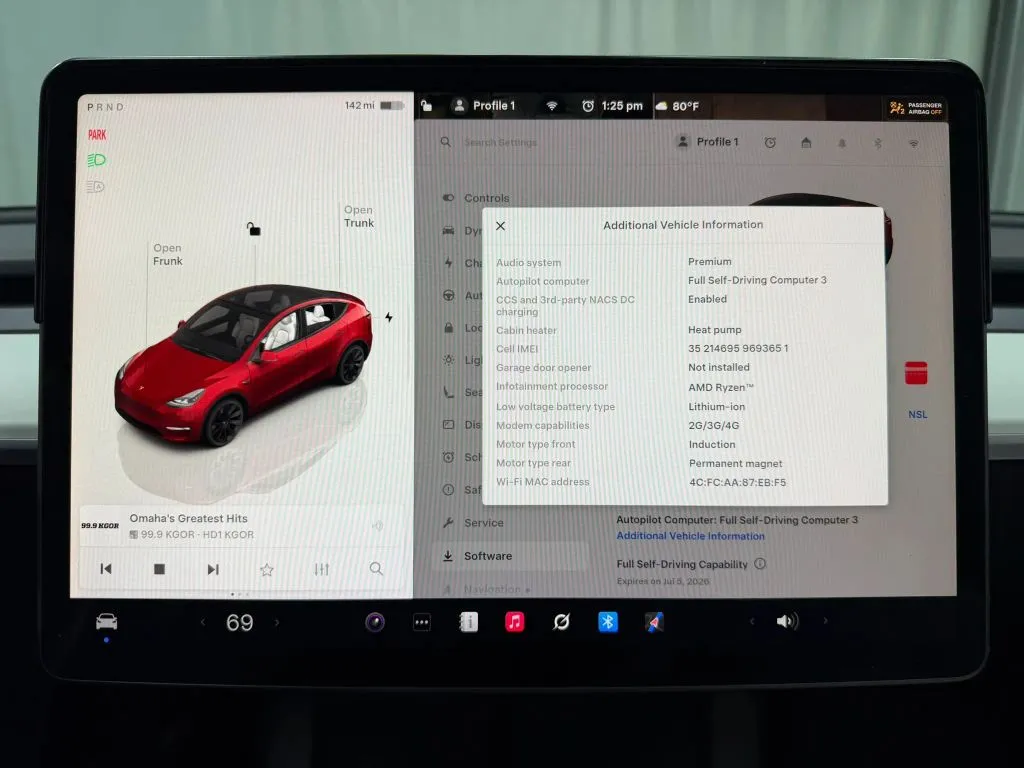Viewport: 1024px width, 768px height.
Task: Tap the Cell IMEI value 35 214695 969365 1
Action: click(738, 348)
